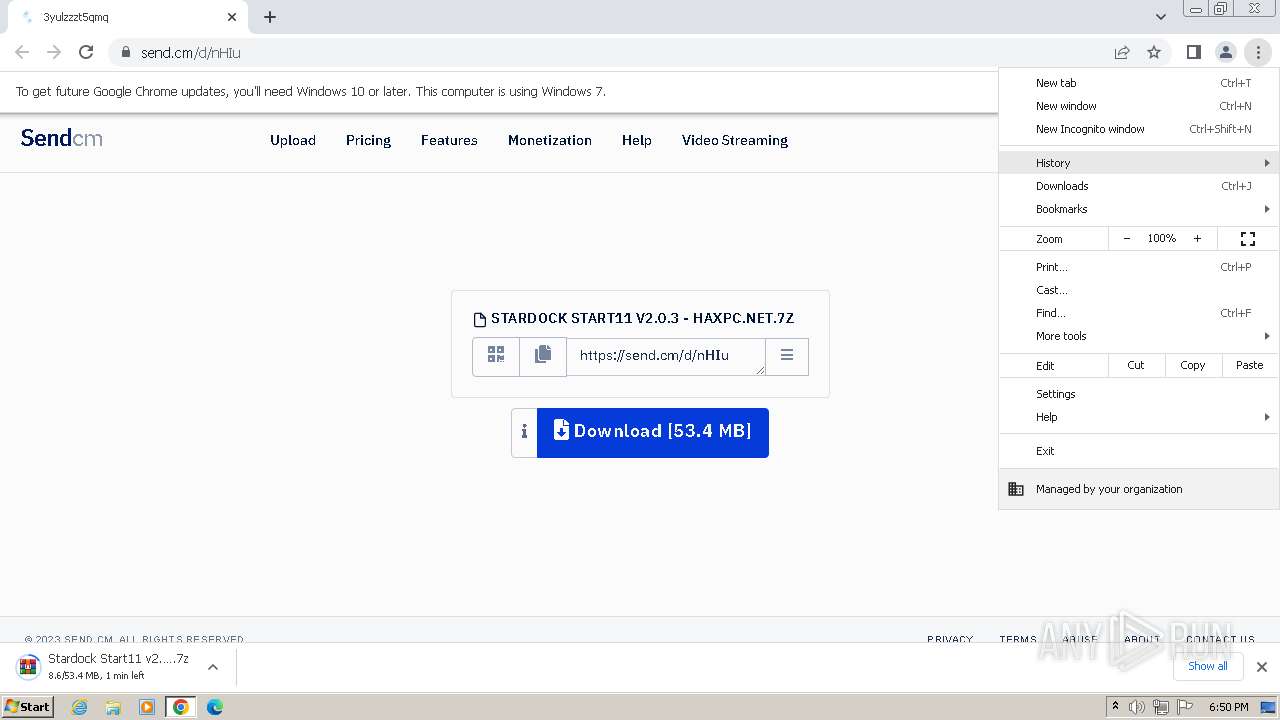Open Monetization navigation link
This screenshot has width=1280, height=720.
click(x=550, y=140)
